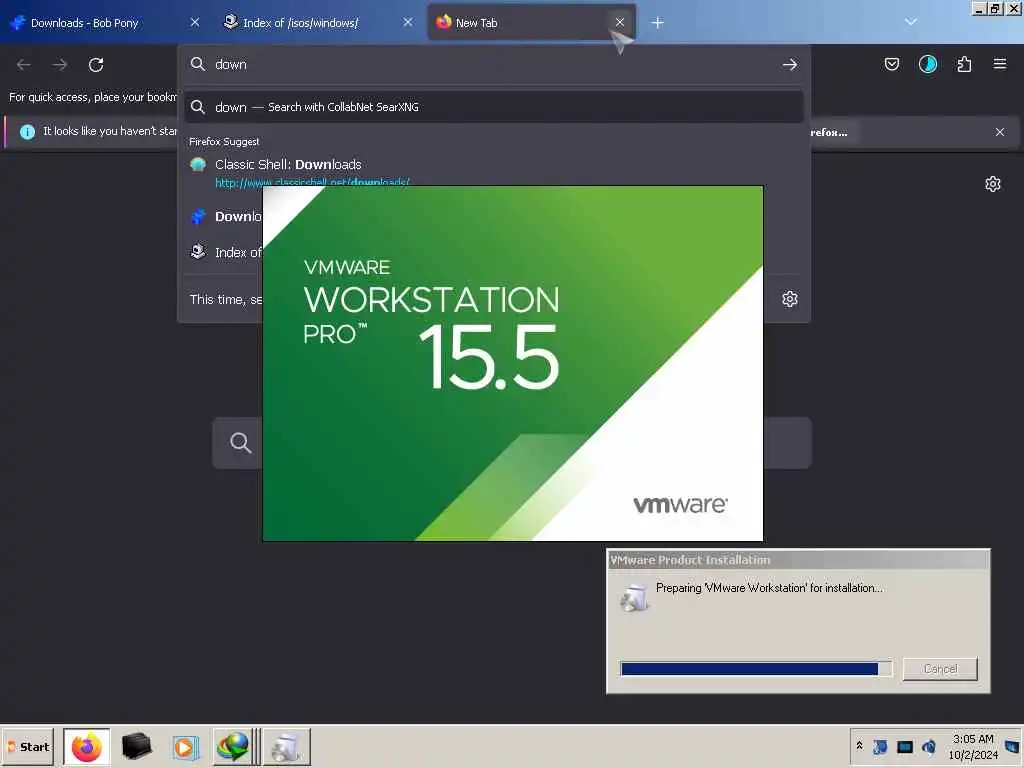Open the Pocket save icon in the toolbar
1024x768 pixels.
891,64
